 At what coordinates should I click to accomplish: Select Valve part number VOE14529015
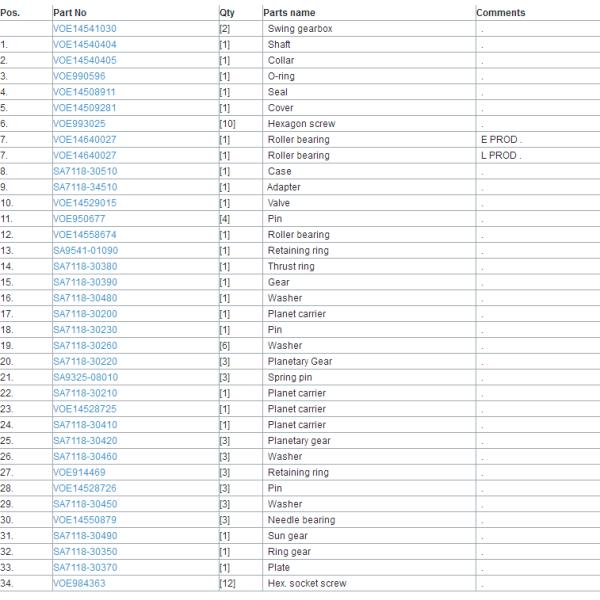tap(84, 203)
